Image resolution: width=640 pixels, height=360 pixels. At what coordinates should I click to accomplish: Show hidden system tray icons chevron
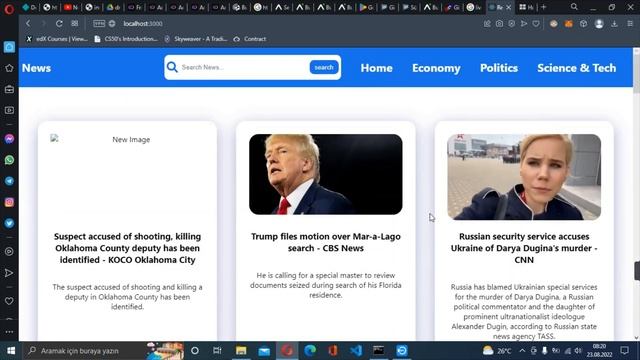click(522, 351)
